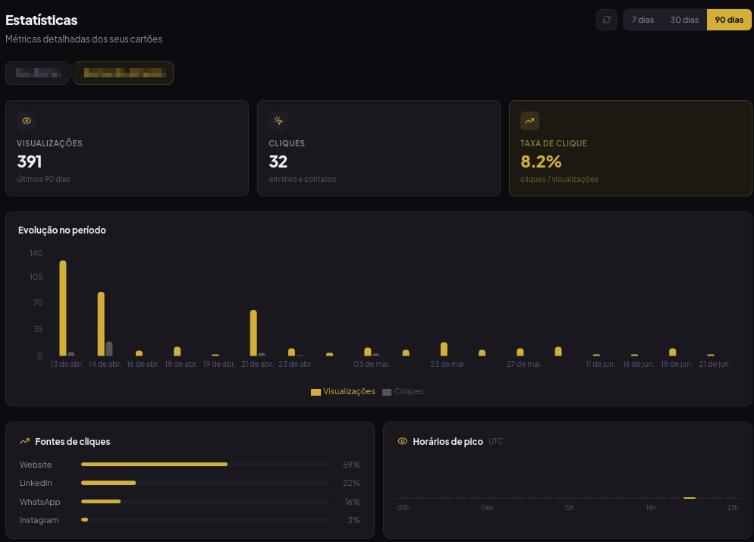Click the eye icon in Visualizações card
Screen dimensions: 754x542
tap(26, 121)
